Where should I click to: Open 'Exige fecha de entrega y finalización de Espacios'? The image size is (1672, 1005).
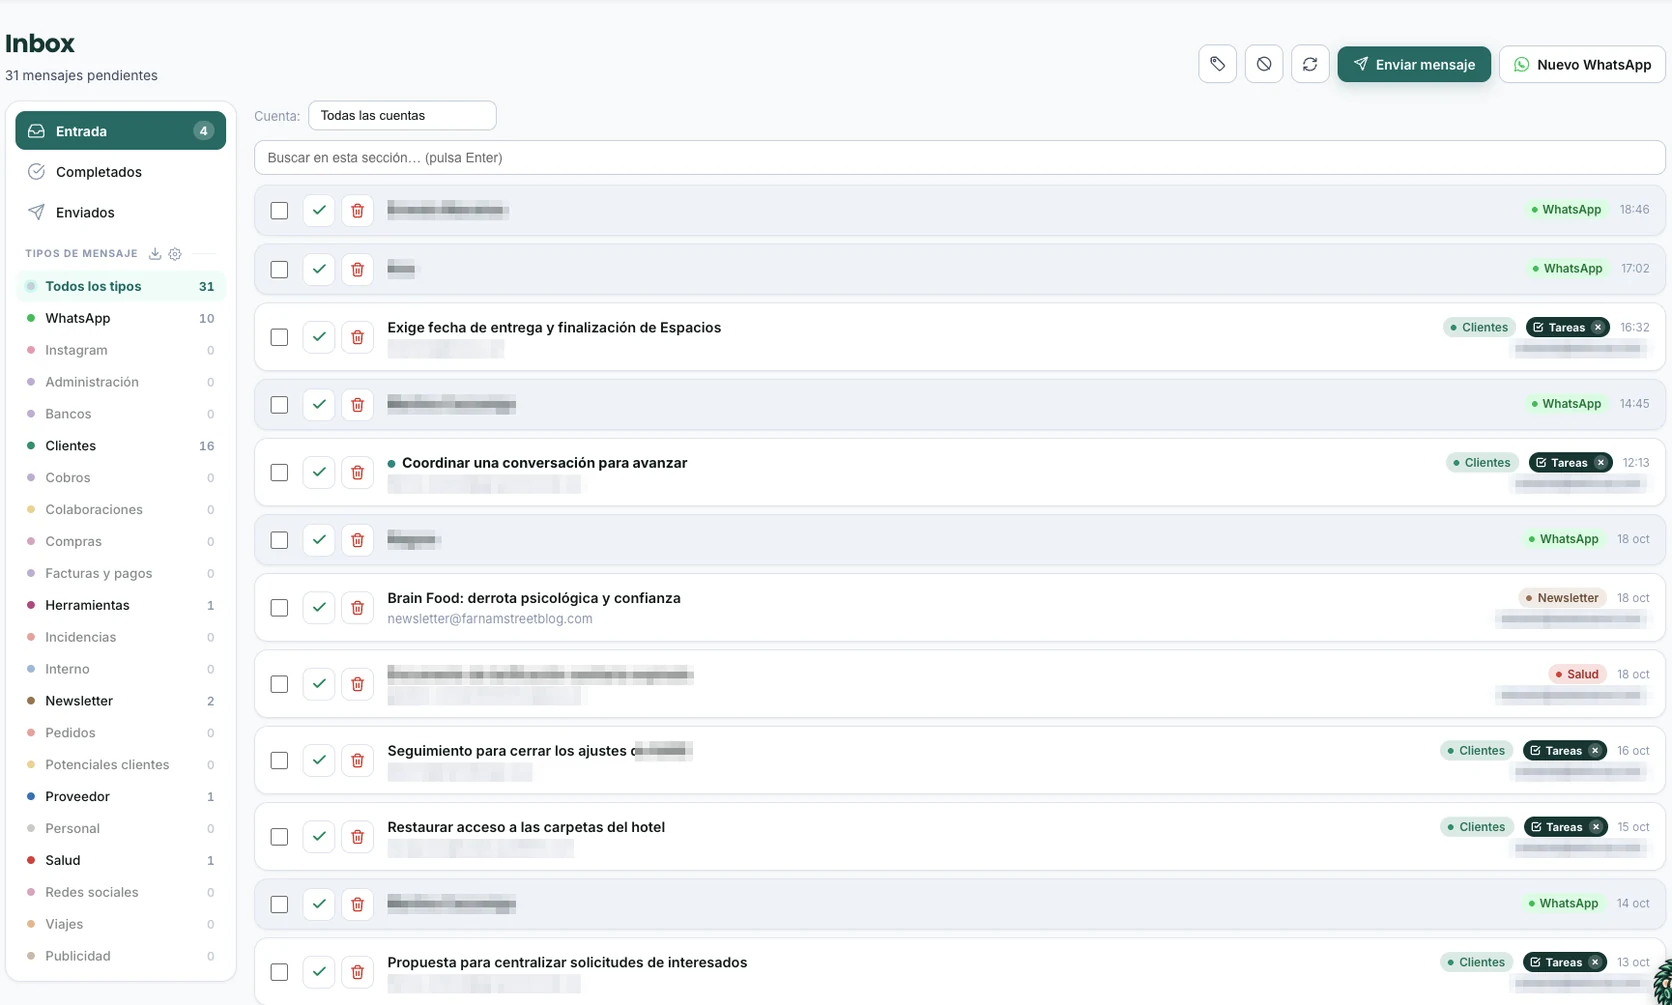pos(554,327)
